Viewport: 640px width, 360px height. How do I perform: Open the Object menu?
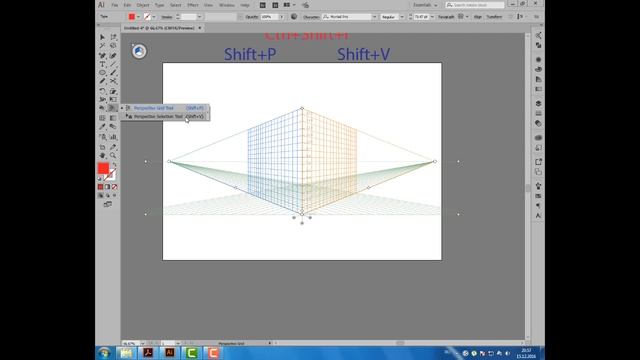pos(143,5)
